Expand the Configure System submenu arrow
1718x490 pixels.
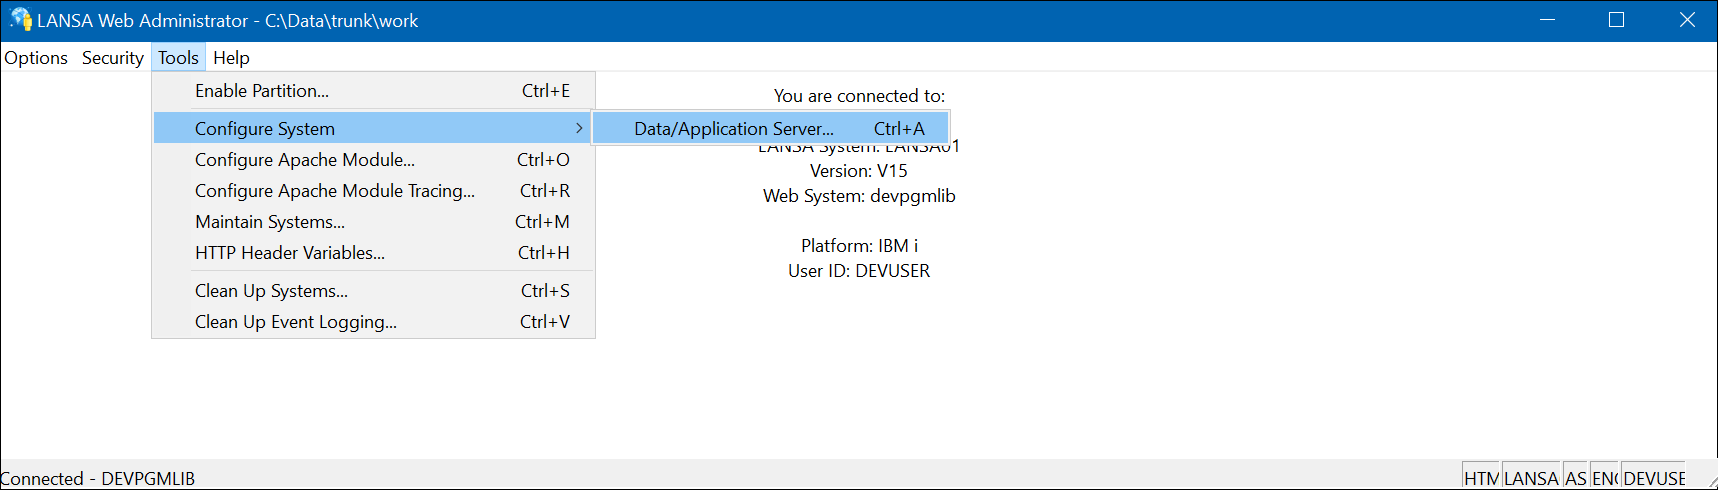tap(578, 128)
